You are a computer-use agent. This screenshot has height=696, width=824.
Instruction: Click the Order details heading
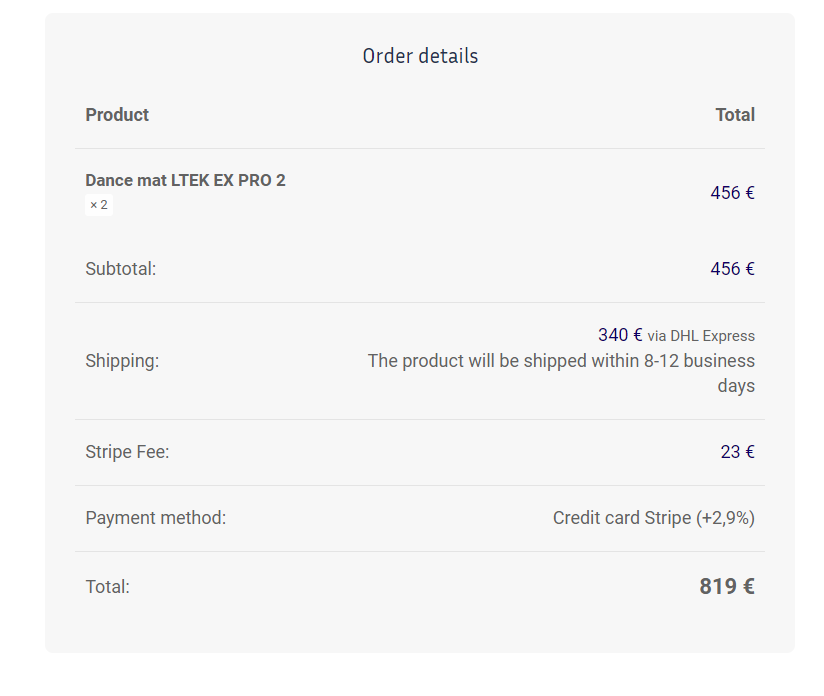tap(420, 56)
